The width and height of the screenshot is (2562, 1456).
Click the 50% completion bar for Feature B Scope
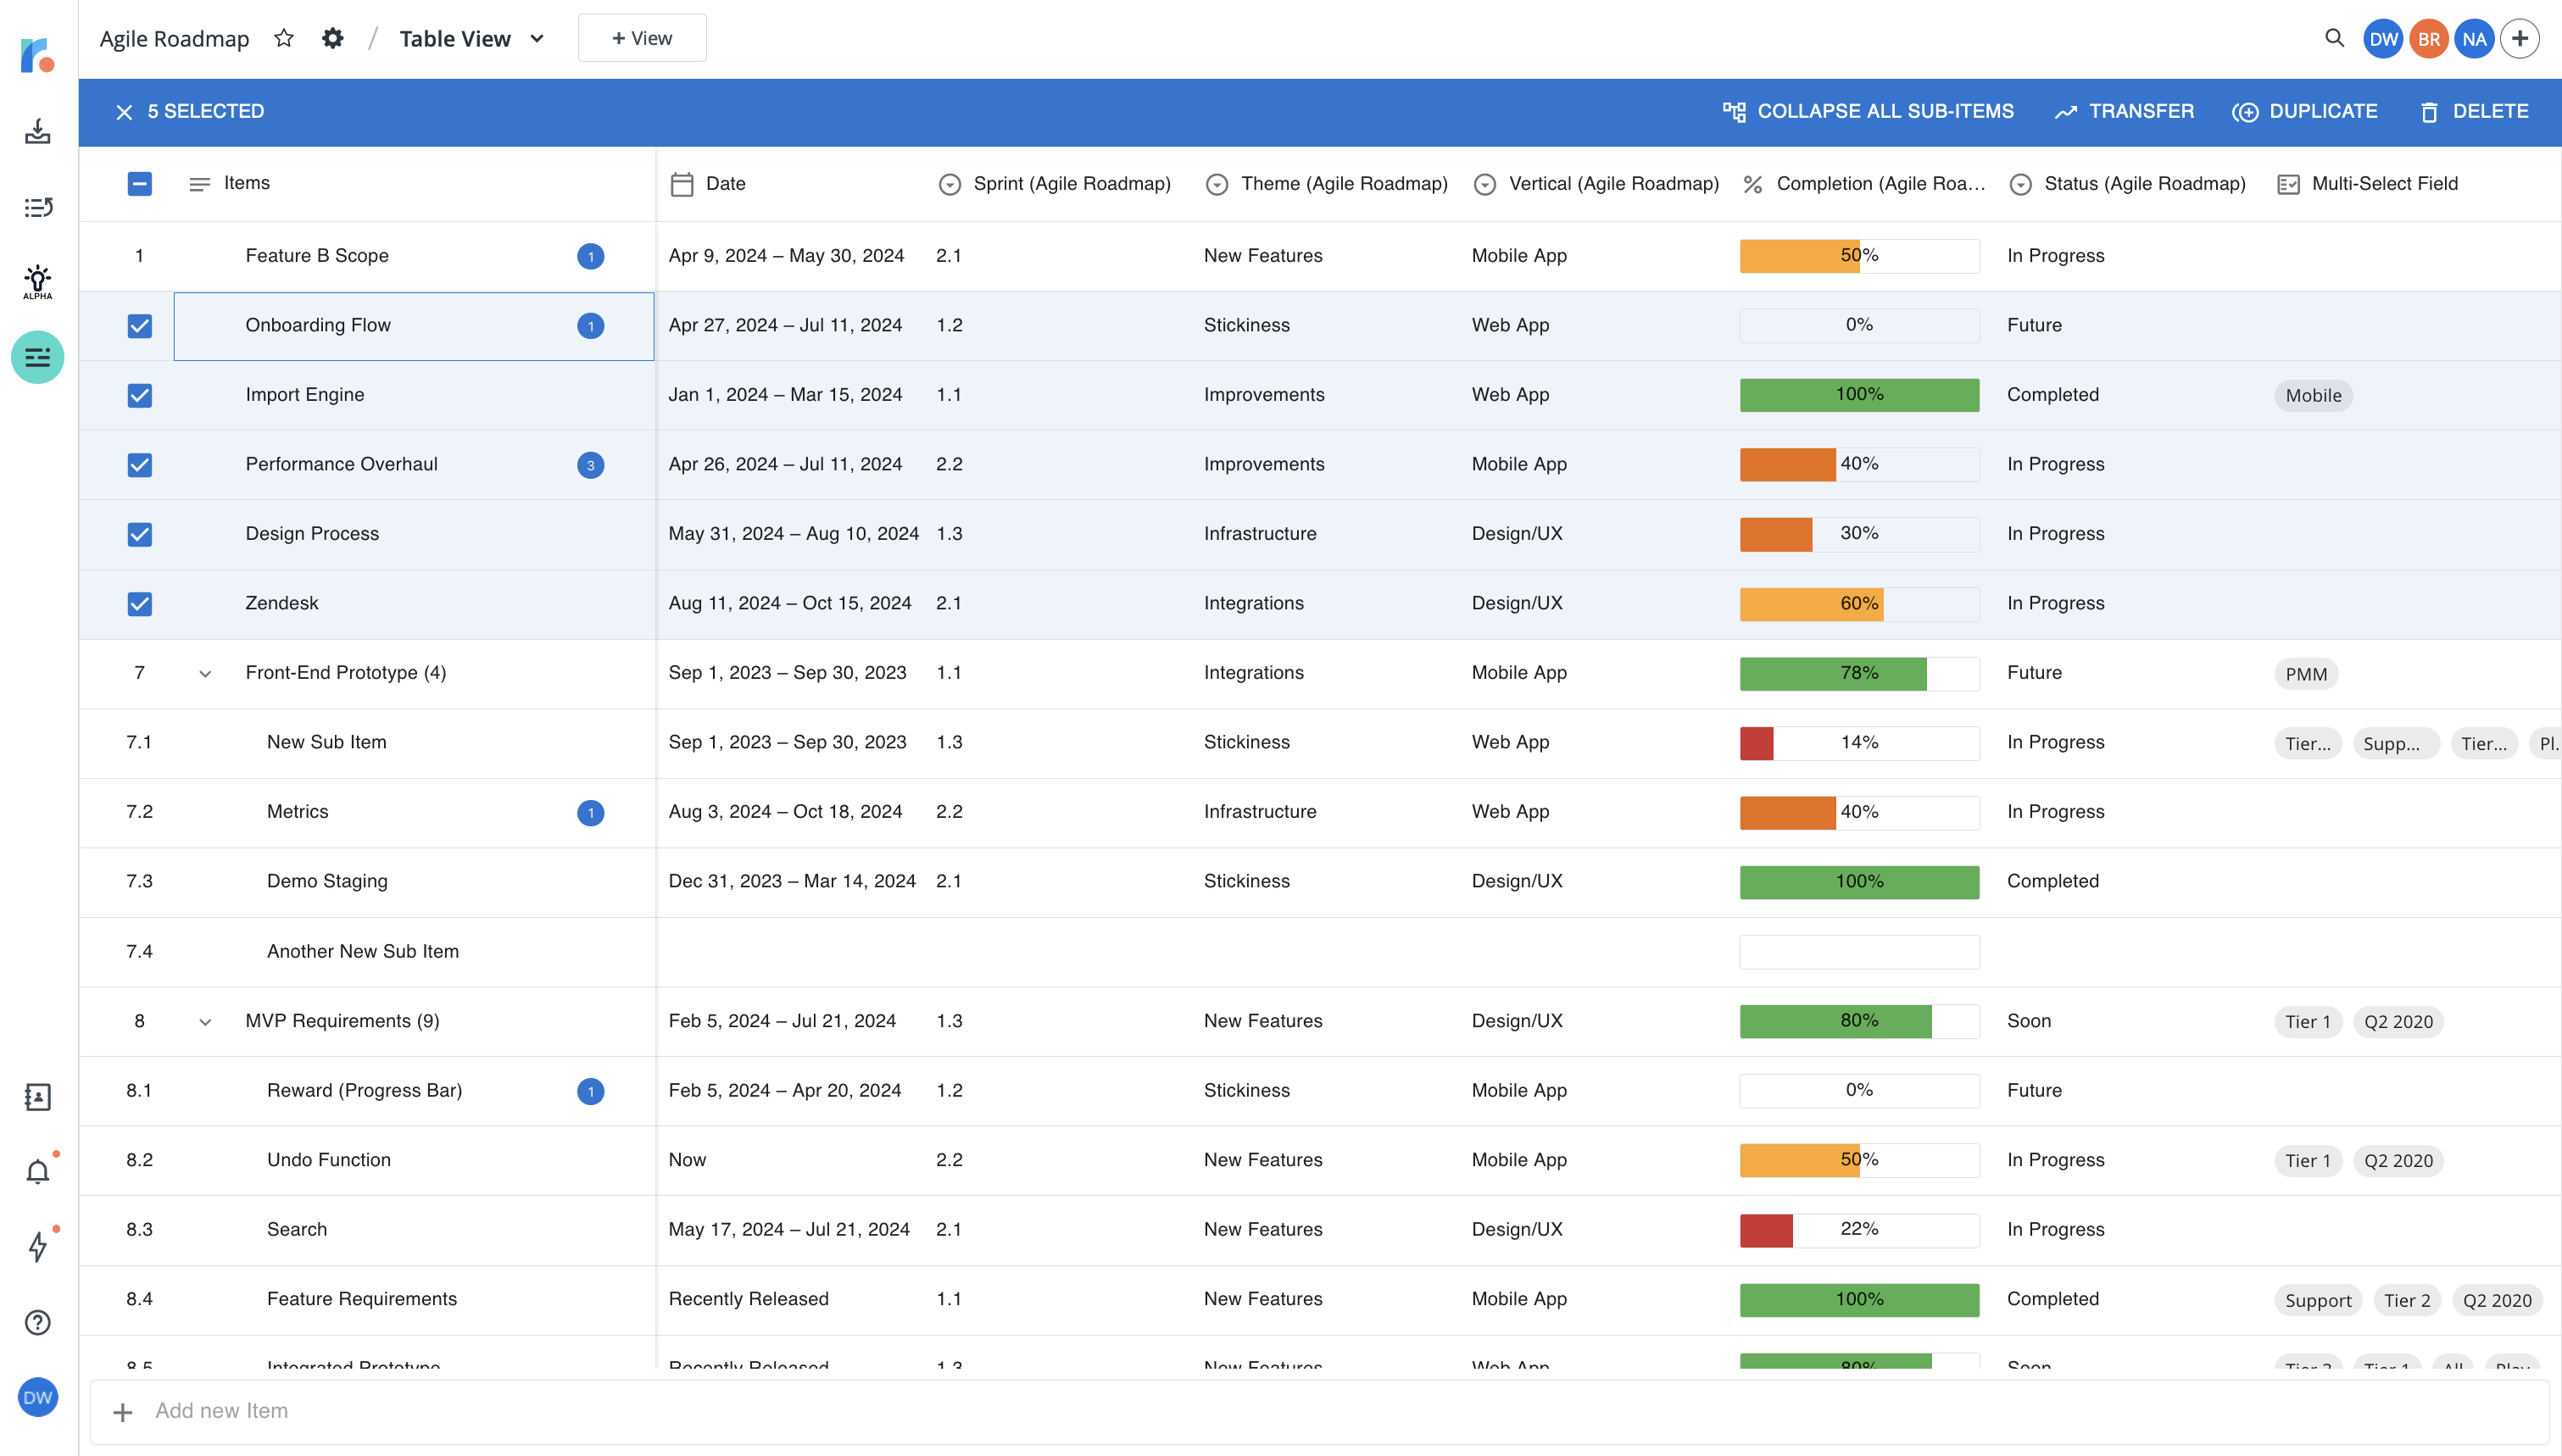pos(1859,256)
